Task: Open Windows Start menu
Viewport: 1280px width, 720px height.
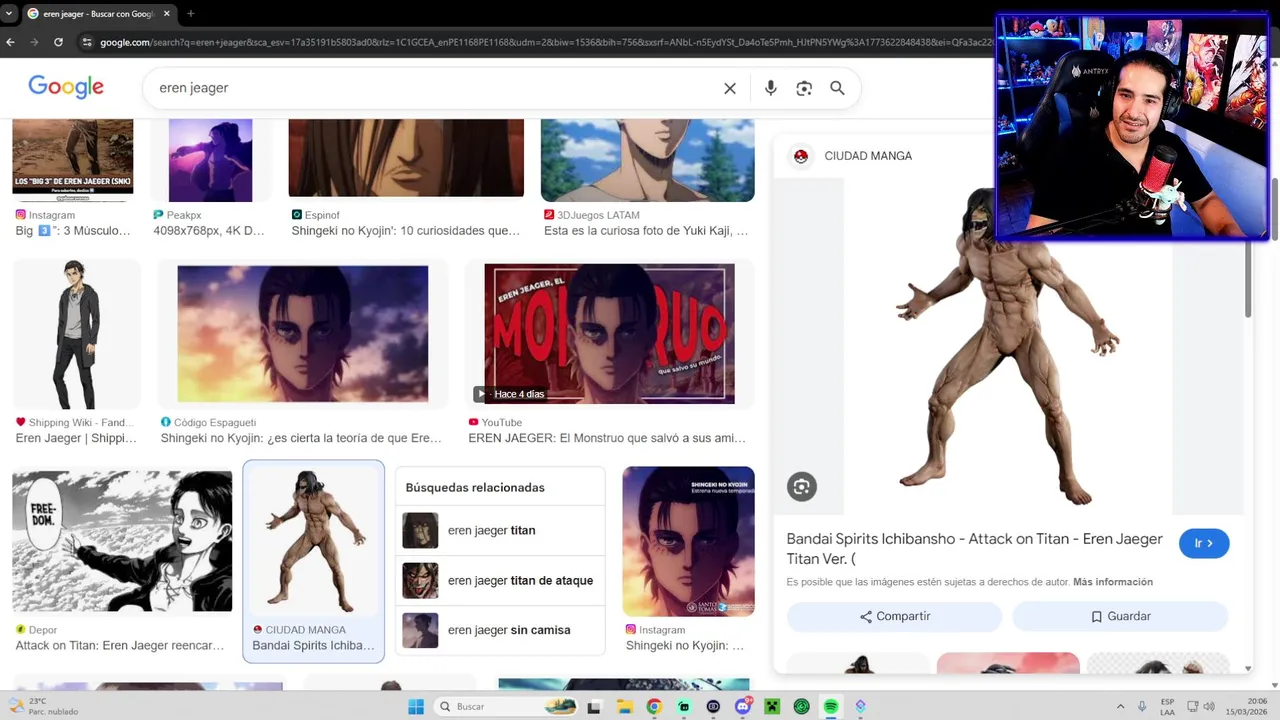Action: point(416,707)
